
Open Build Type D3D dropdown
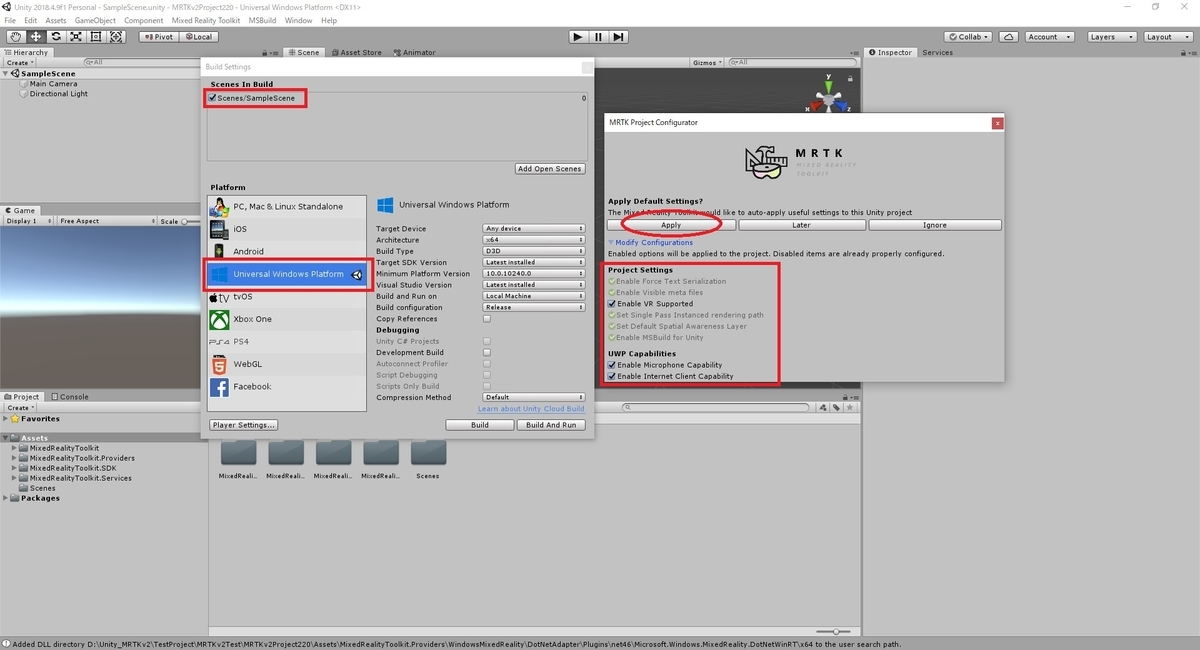pyautogui.click(x=534, y=251)
